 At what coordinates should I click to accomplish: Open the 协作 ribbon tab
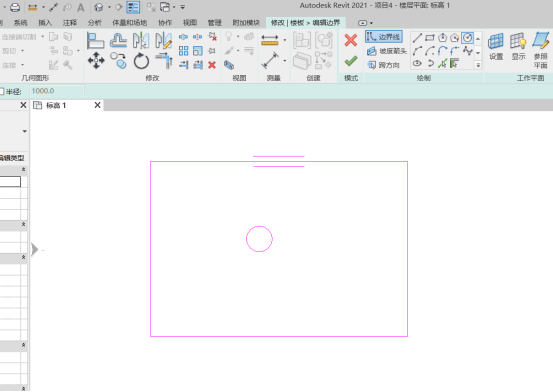click(165, 23)
